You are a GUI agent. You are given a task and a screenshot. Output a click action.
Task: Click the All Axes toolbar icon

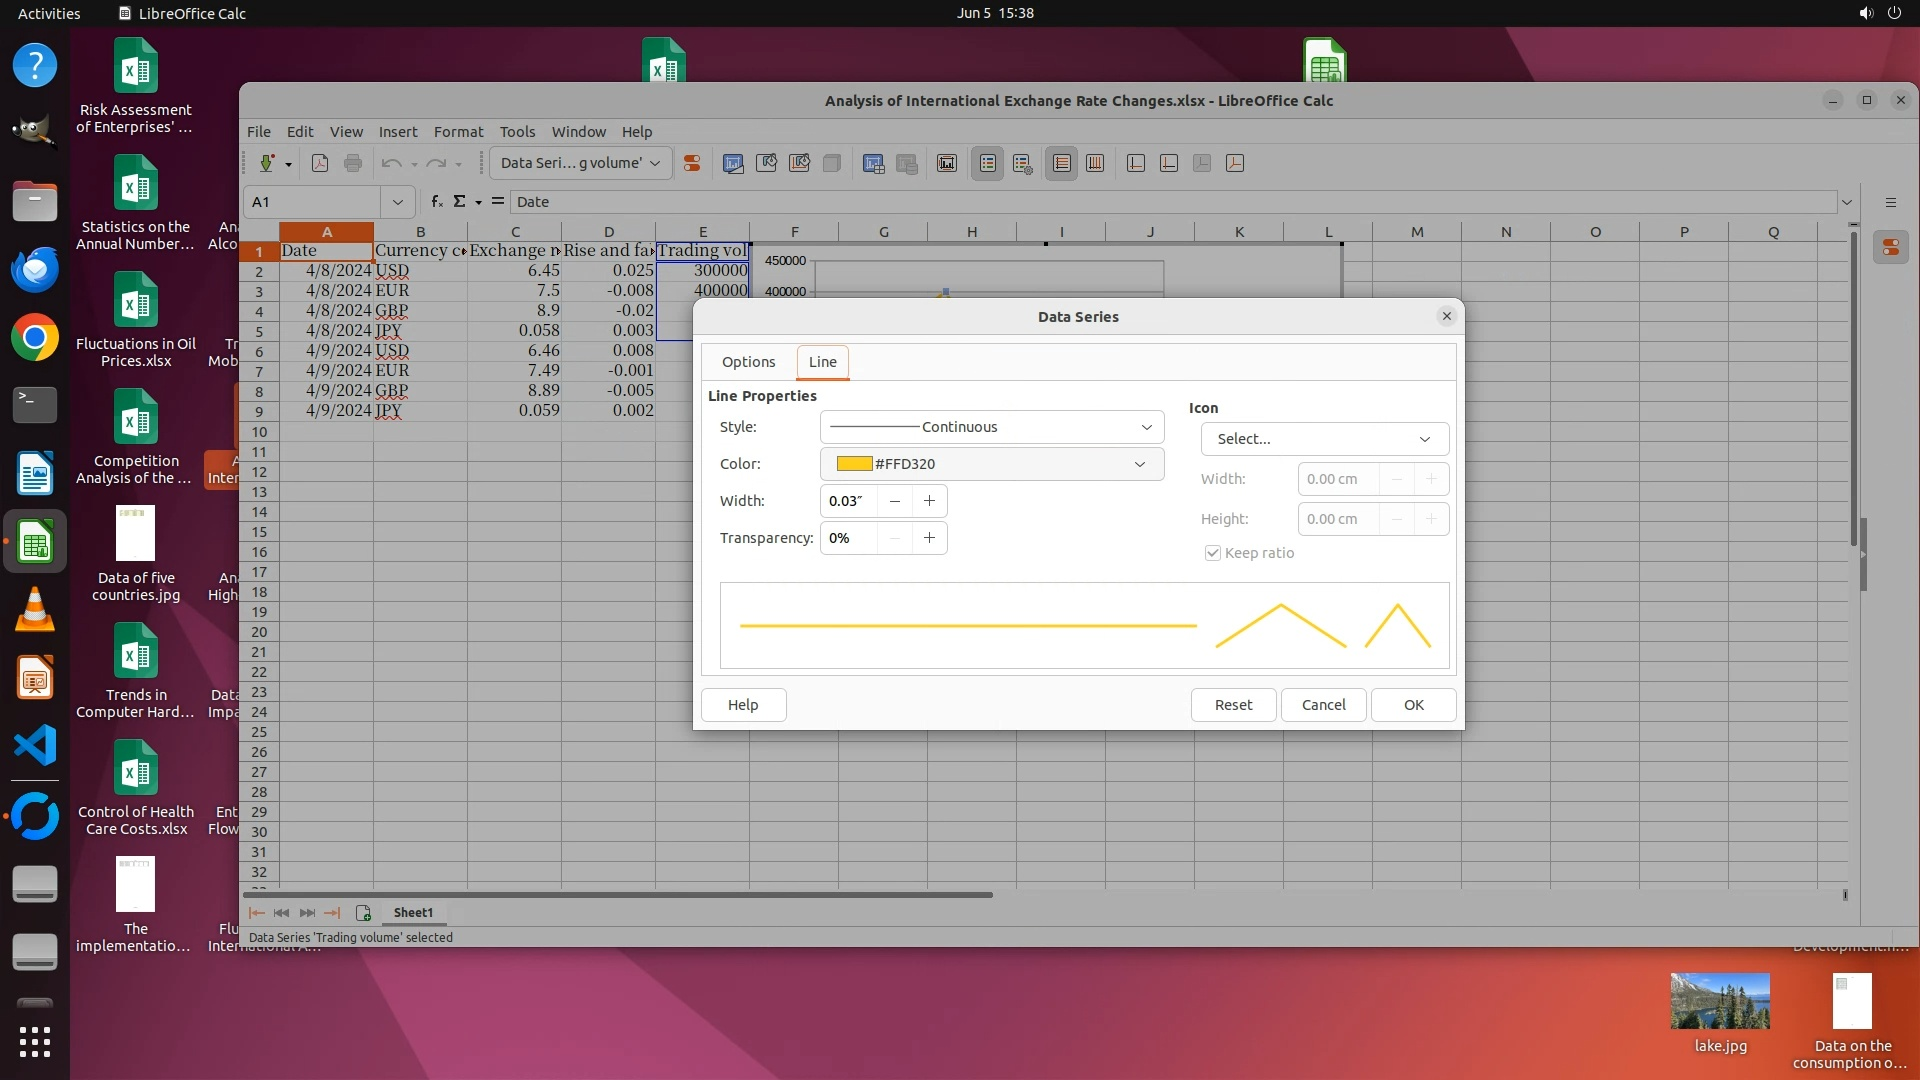point(1235,163)
